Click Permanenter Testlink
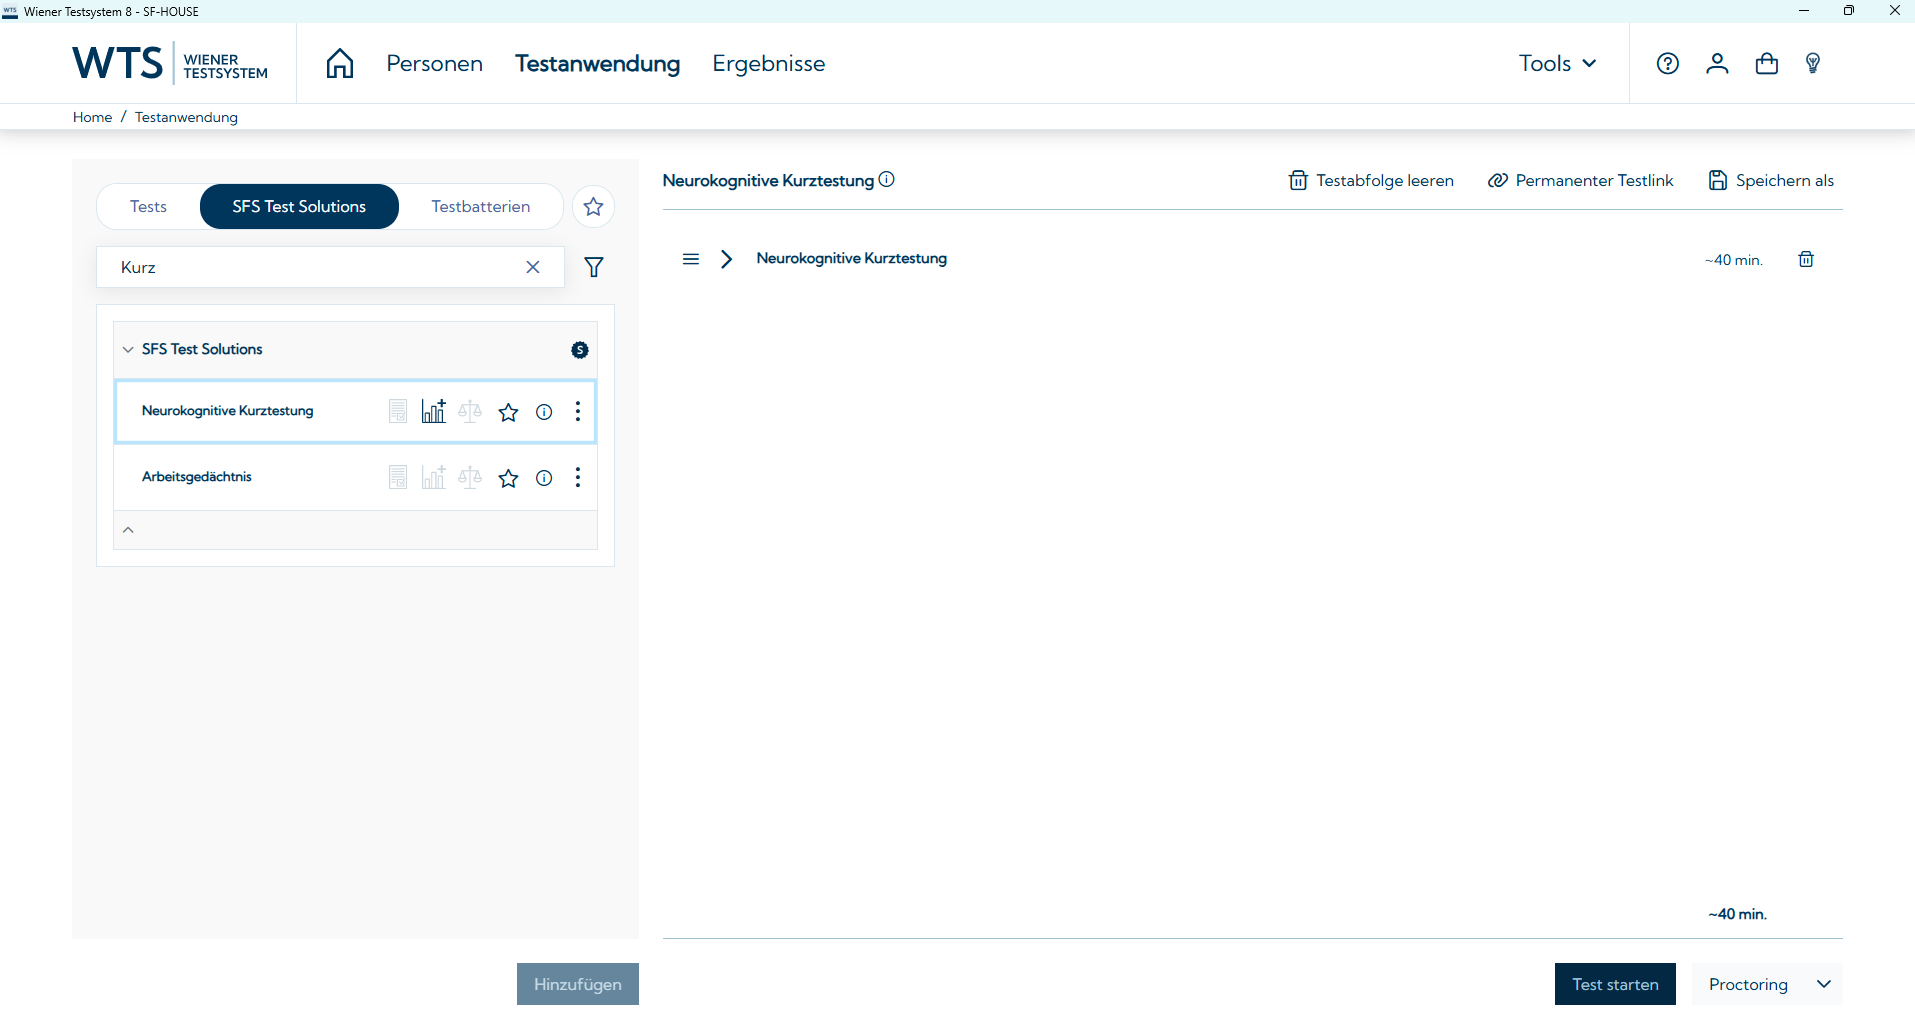 pos(1580,180)
